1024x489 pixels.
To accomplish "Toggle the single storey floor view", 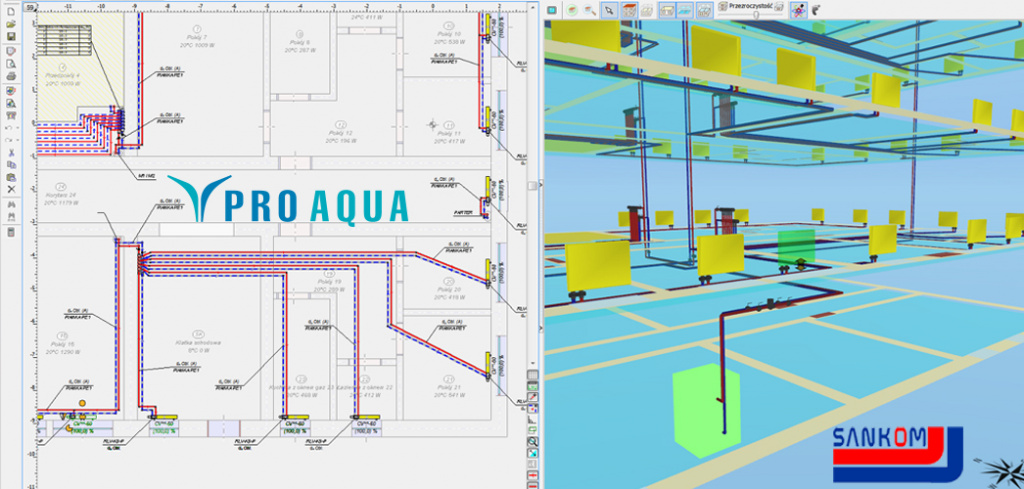I will click(x=667, y=10).
